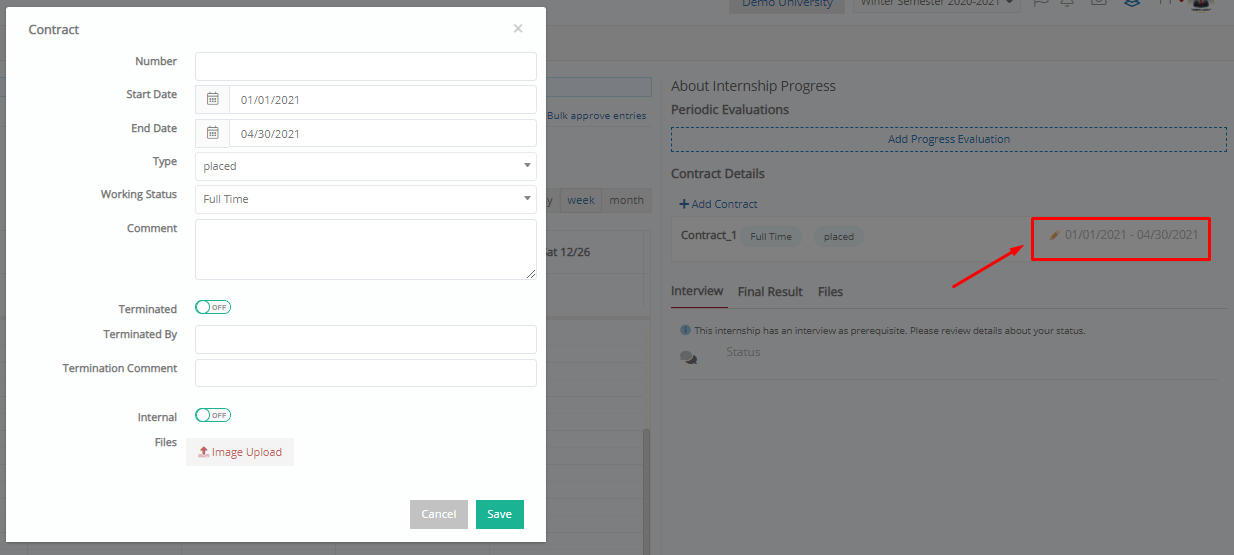Screen dimensions: 1234x555
Task: Click the 01/01/2021 - 04/30/2021 contract dates
Action: (x=1131, y=235)
